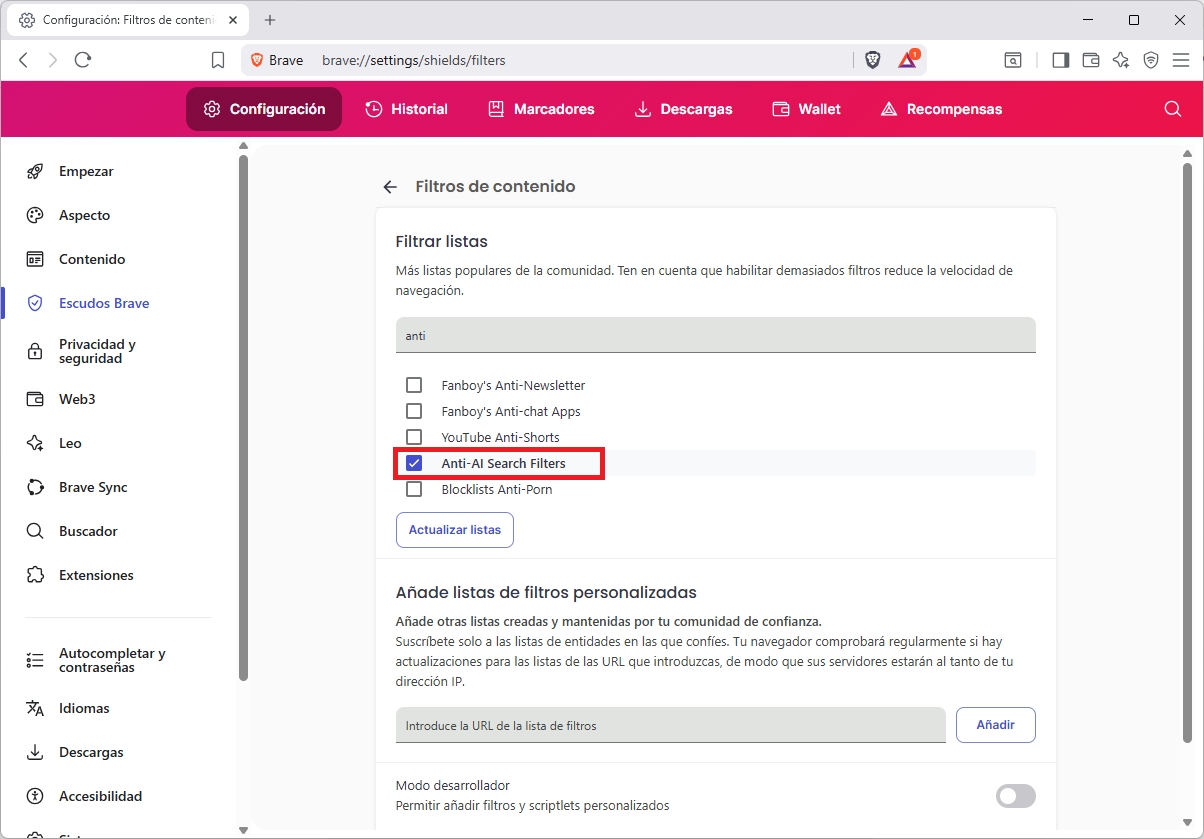Image resolution: width=1204 pixels, height=839 pixels.
Task: Open the Marcadores menu item
Action: click(x=541, y=109)
